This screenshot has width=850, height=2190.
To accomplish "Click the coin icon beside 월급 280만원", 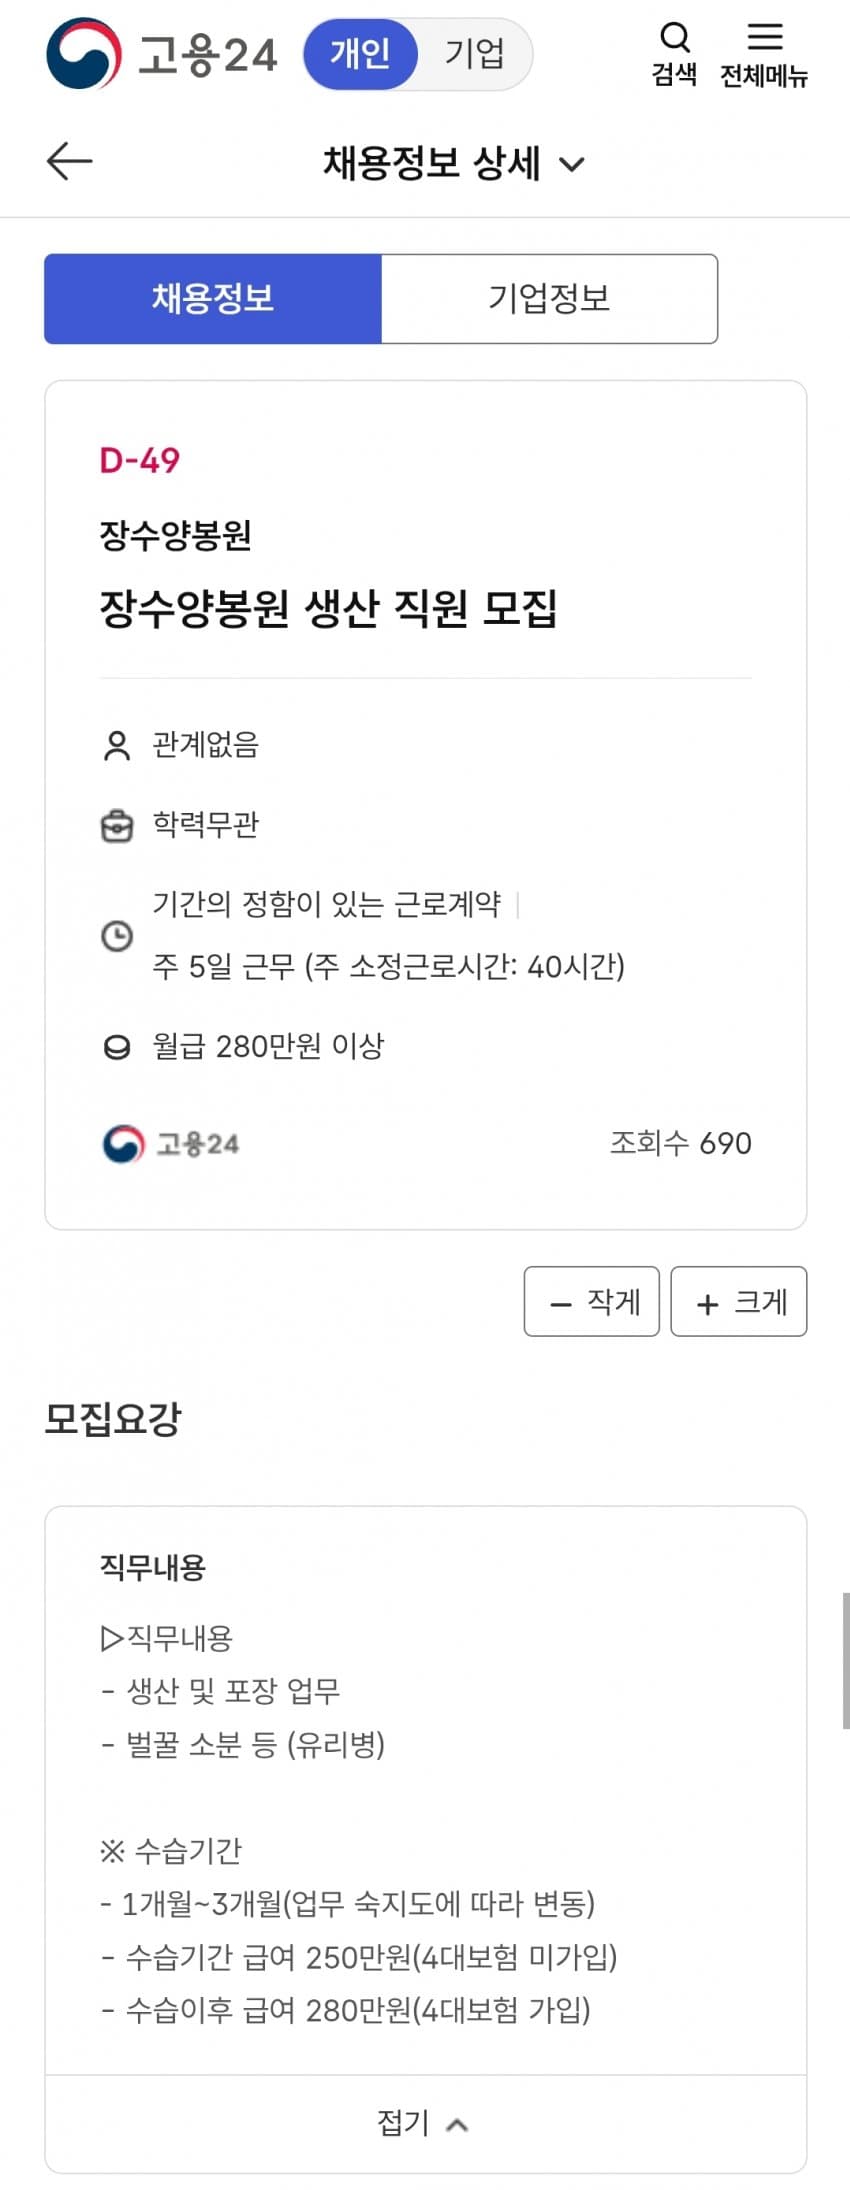I will point(117,1047).
